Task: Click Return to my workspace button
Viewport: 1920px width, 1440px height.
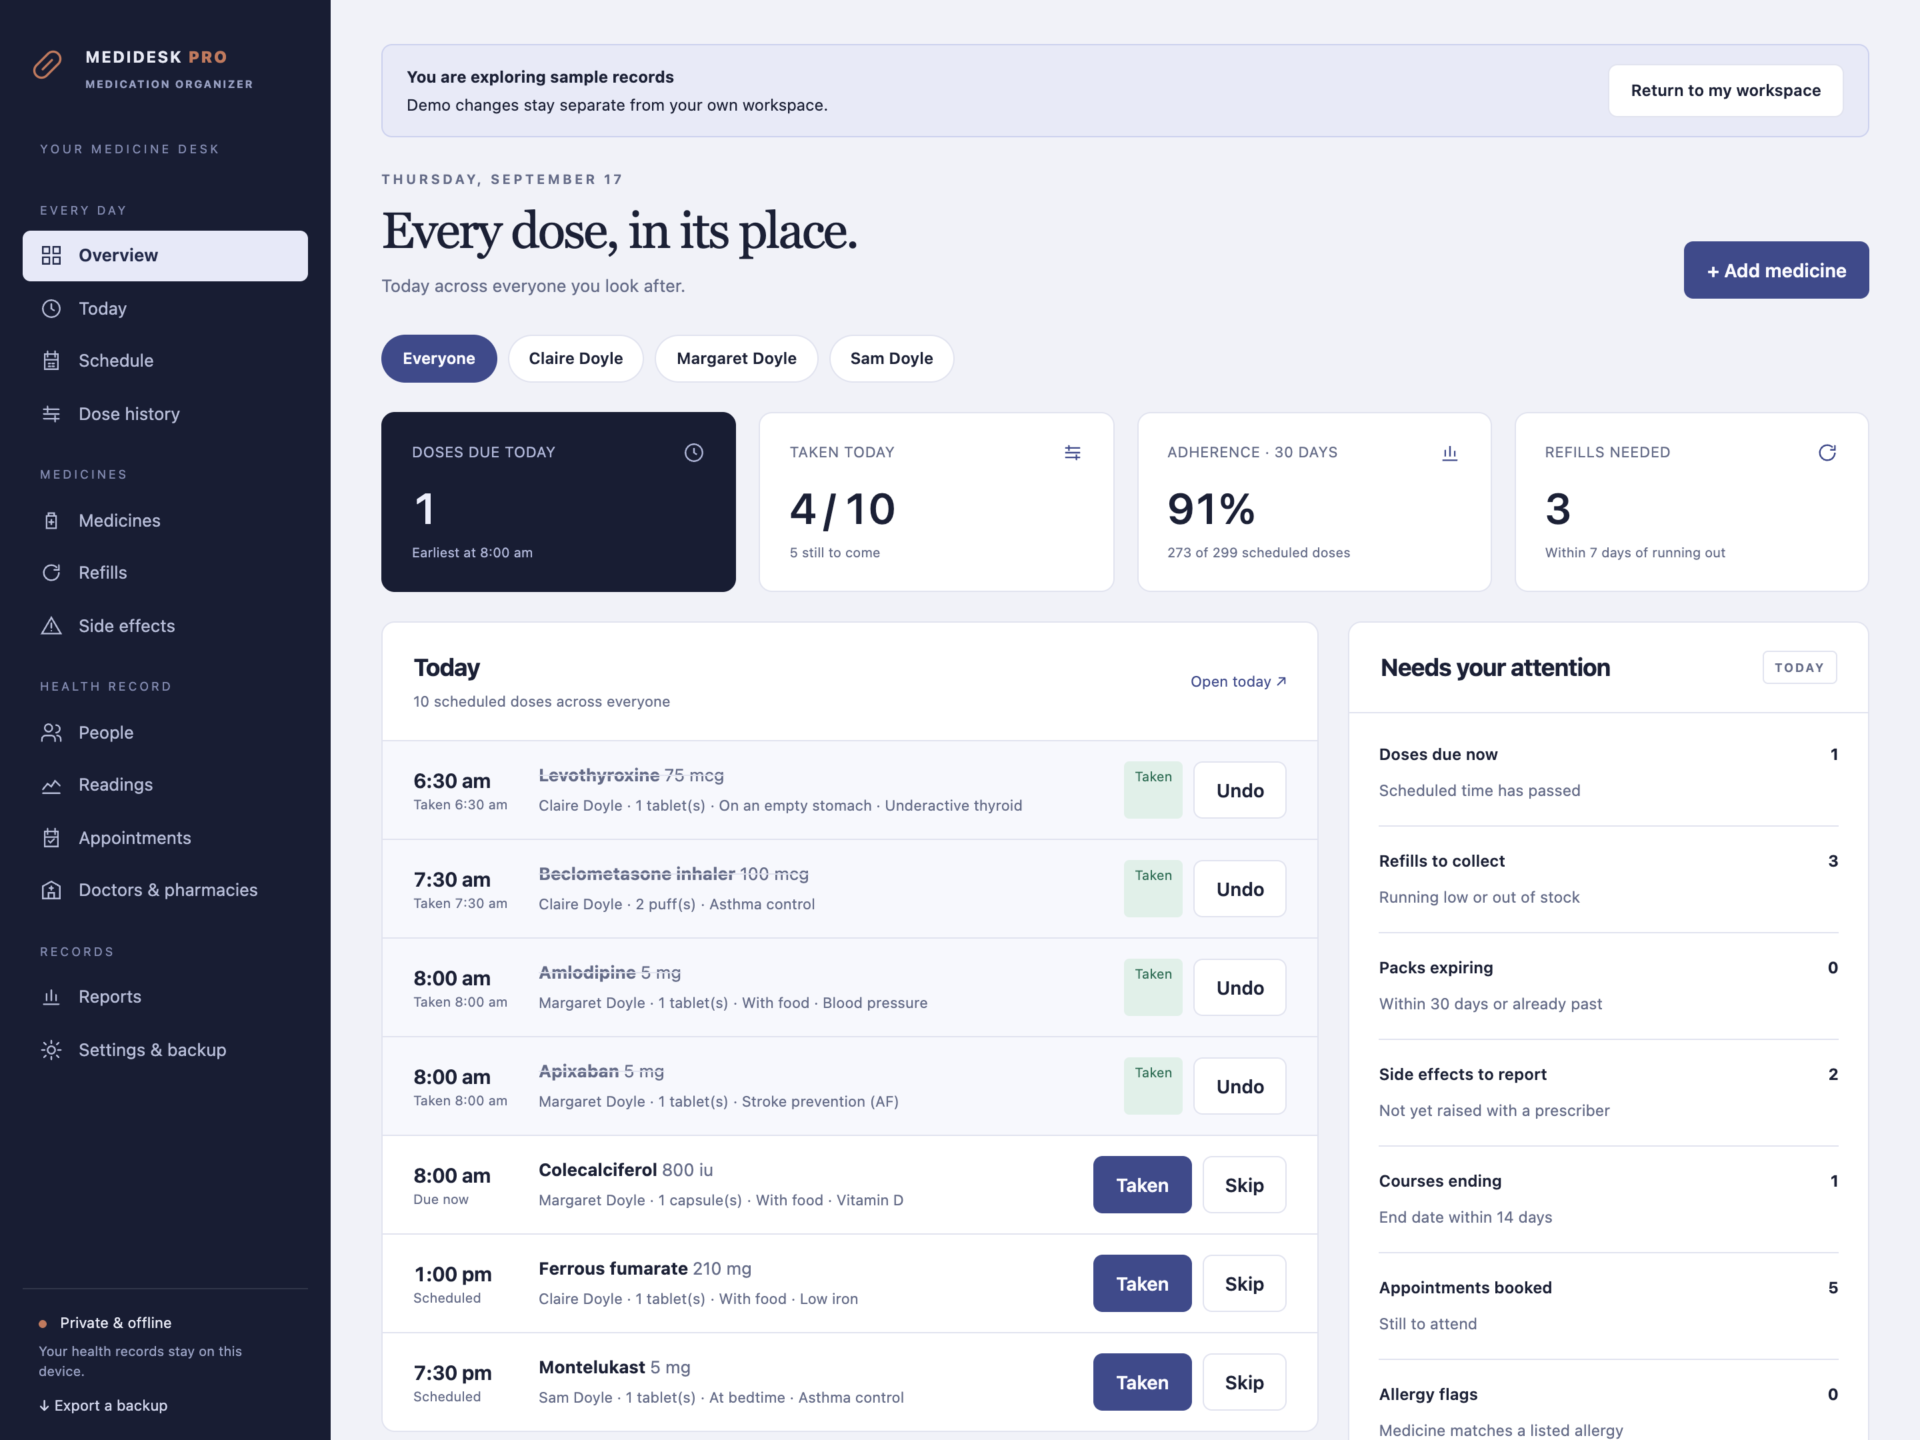Action: coord(1725,90)
